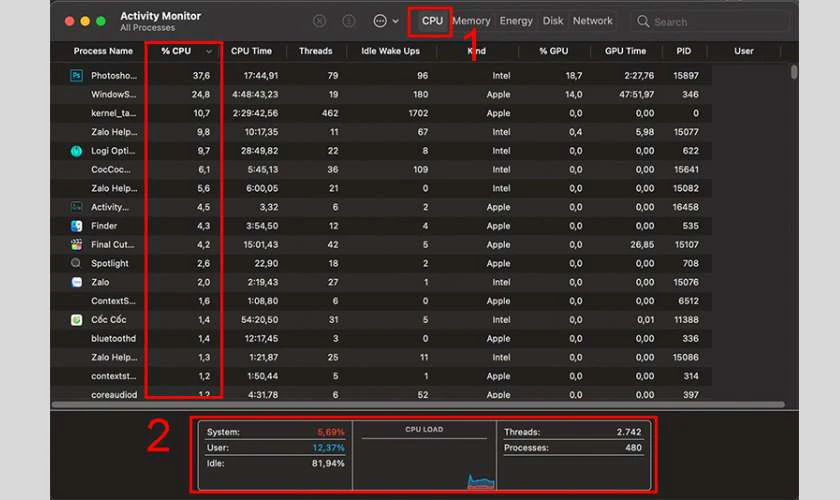Image resolution: width=840 pixels, height=500 pixels.
Task: Click the System 5,69% value
Action: click(331, 432)
